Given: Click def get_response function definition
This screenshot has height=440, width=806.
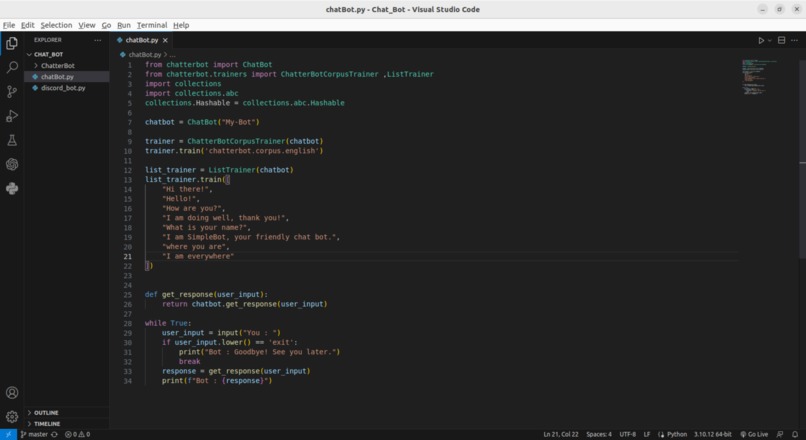Looking at the screenshot, I should tap(206, 295).
